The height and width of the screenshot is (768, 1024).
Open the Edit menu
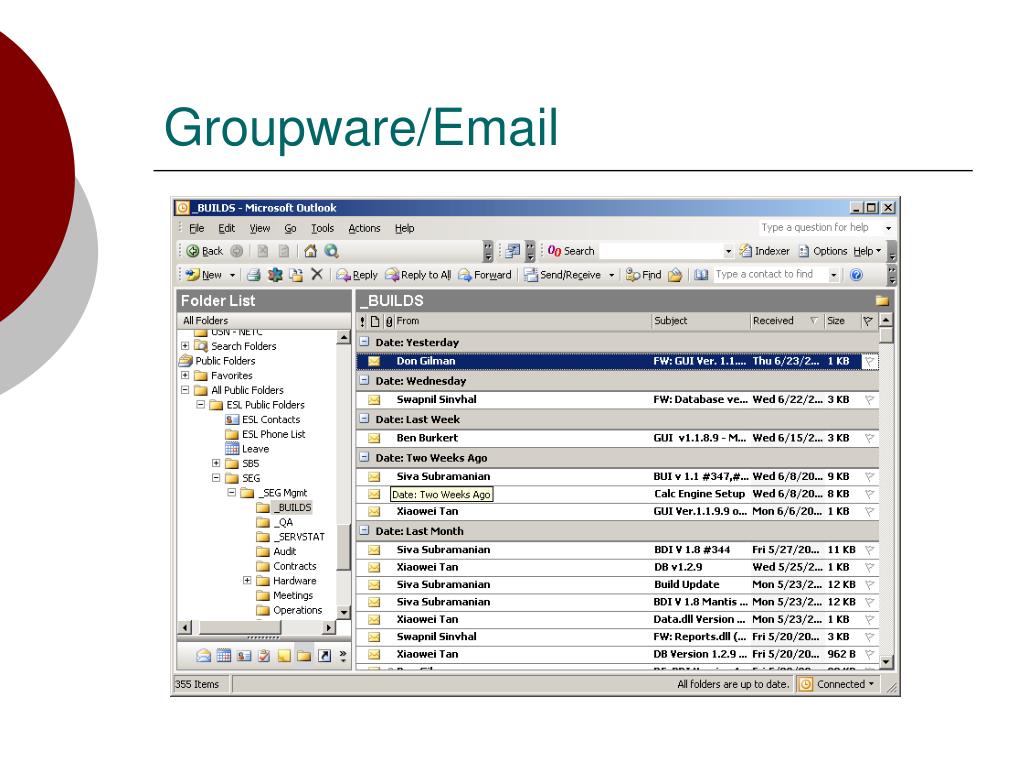point(227,228)
